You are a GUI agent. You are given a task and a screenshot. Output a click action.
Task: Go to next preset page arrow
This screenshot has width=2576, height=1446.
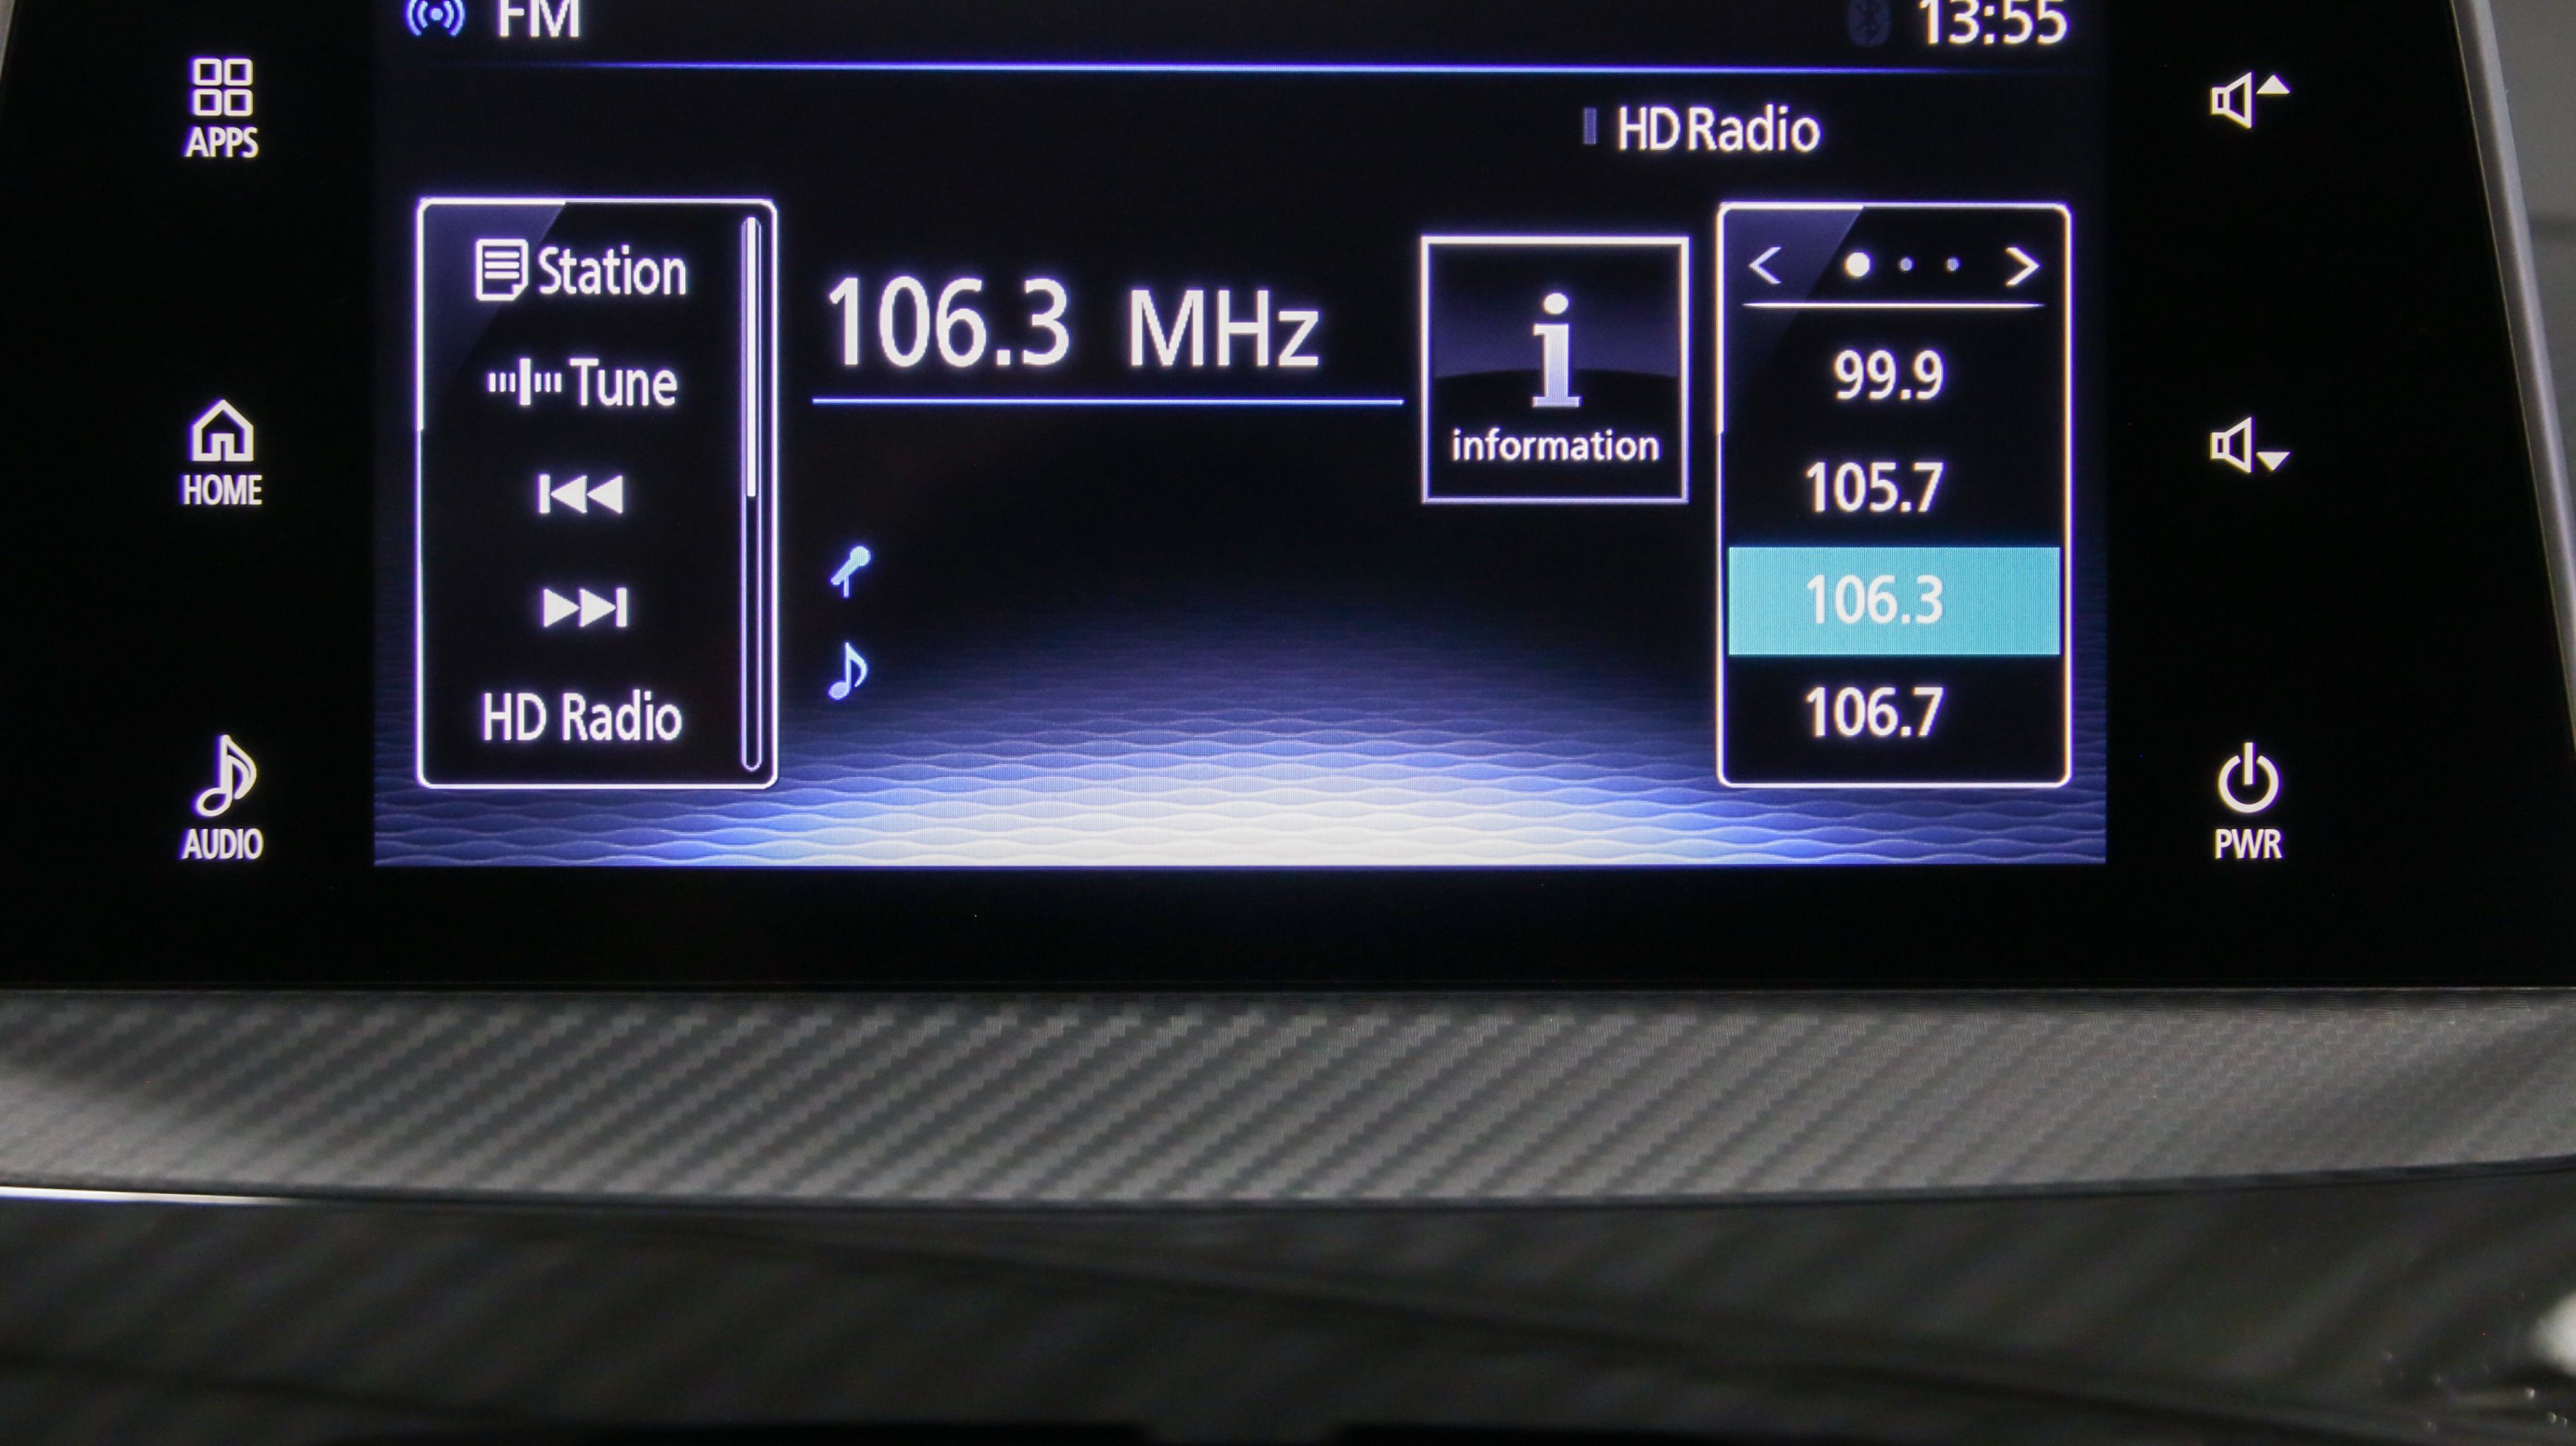tap(2021, 266)
